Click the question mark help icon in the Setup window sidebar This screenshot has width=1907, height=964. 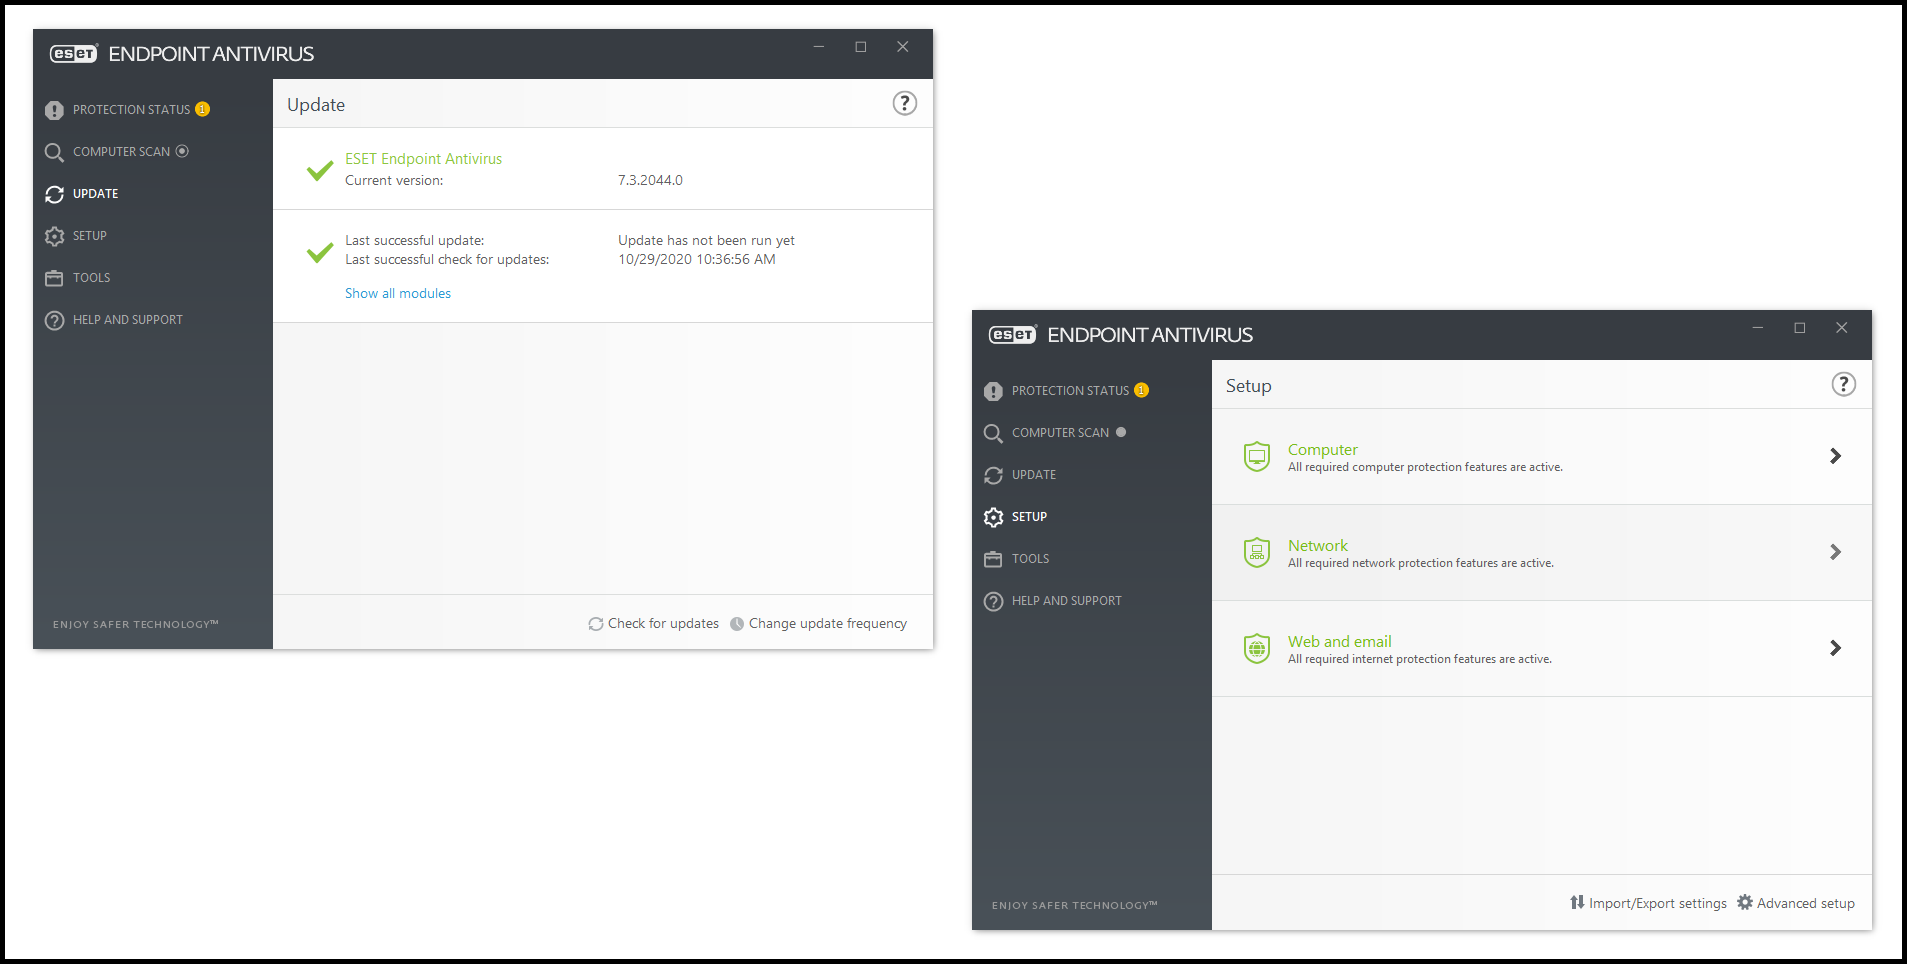tap(993, 601)
